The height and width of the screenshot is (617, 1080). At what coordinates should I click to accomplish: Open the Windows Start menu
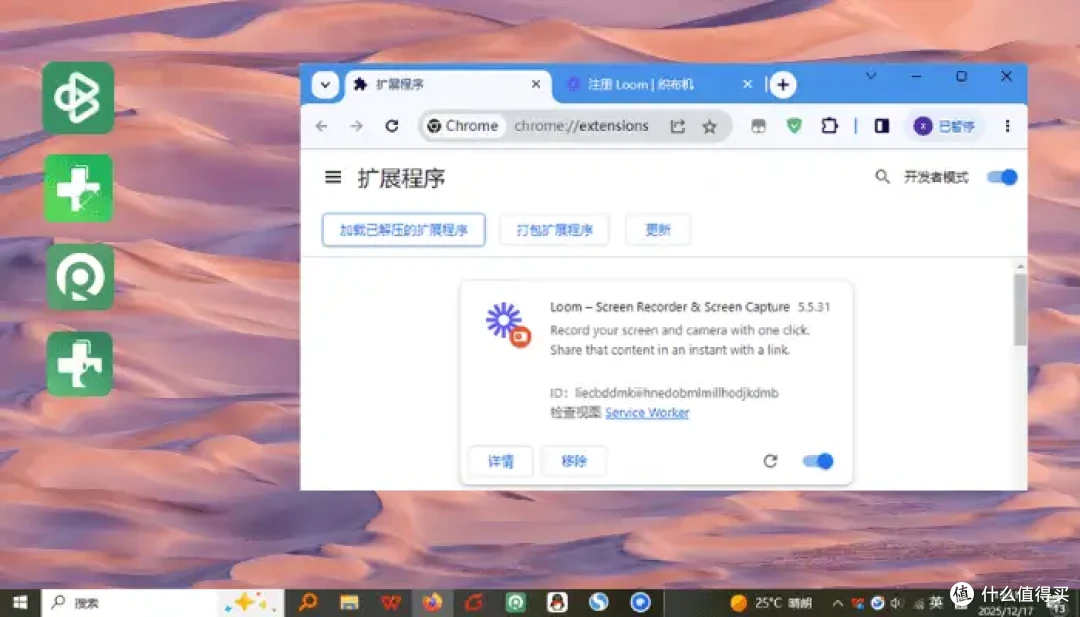tap(21, 603)
